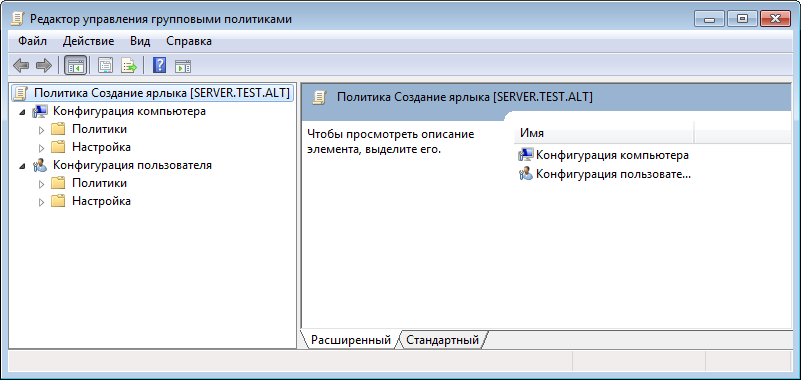
Task: Click the window title bar app icon
Action: click(x=17, y=19)
